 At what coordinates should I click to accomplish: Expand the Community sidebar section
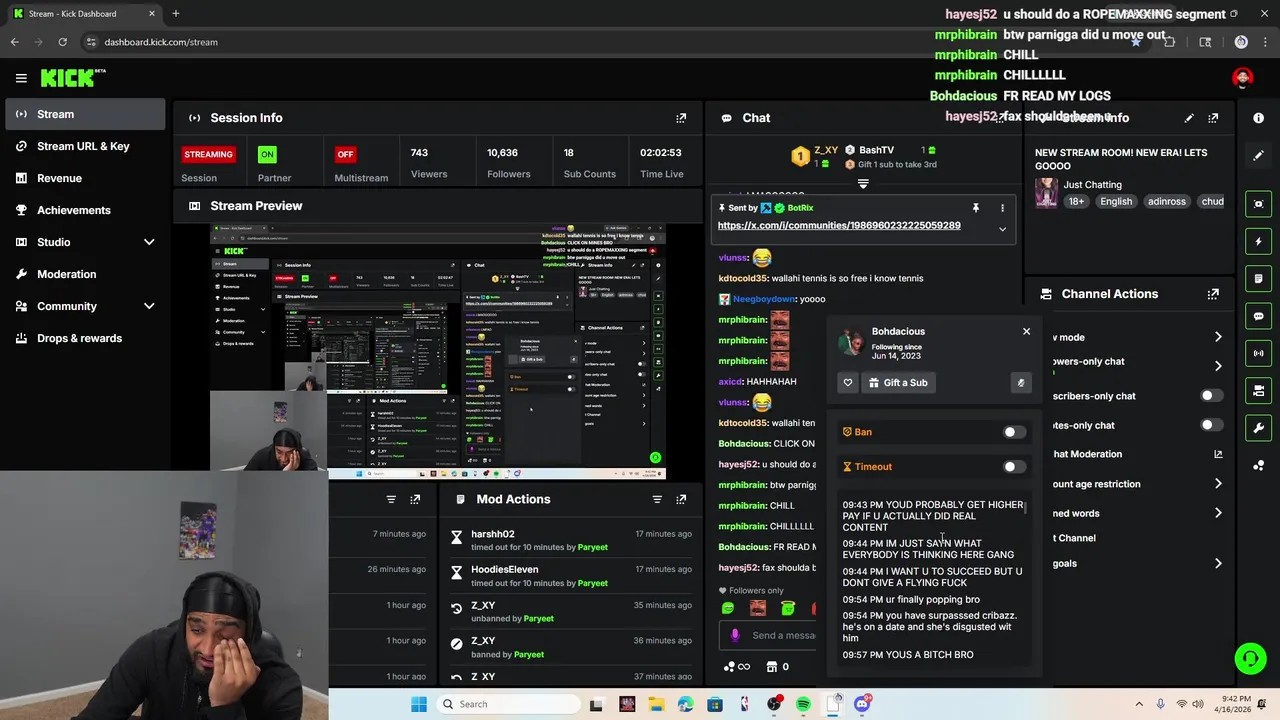tap(149, 306)
